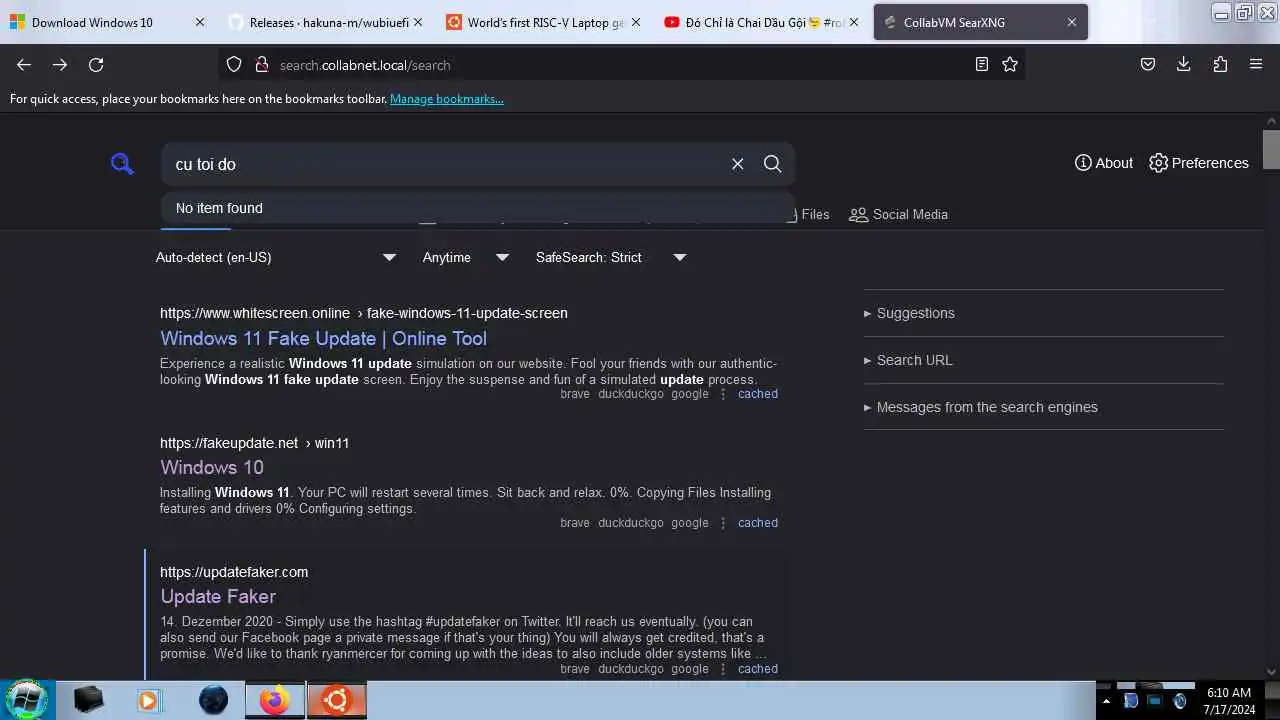The width and height of the screenshot is (1280, 720).
Task: Open cached copy of whitescreen.online result
Action: pyautogui.click(x=758, y=394)
